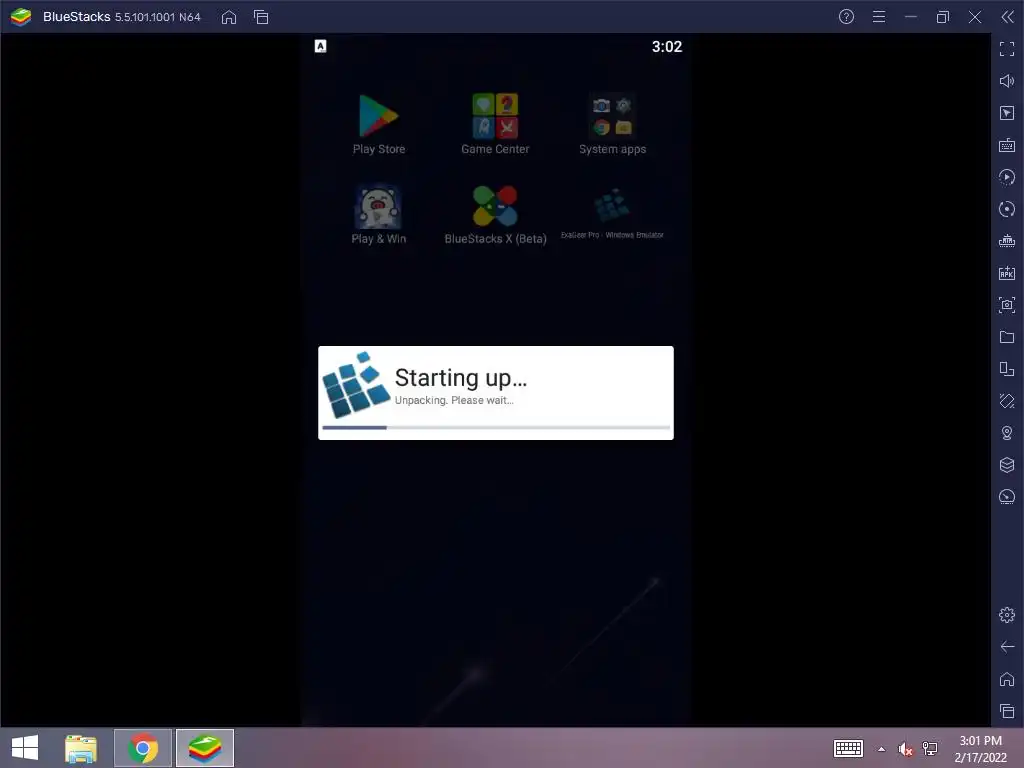Click the 3:02 clock in Android status bar
Image resolution: width=1024 pixels, height=768 pixels.
pyautogui.click(x=667, y=46)
